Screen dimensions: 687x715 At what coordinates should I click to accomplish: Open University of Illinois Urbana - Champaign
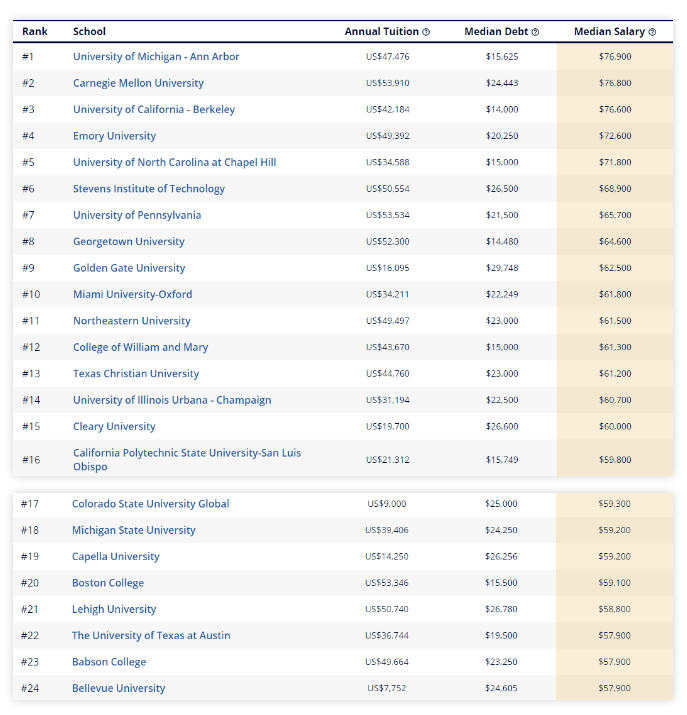pyautogui.click(x=172, y=400)
